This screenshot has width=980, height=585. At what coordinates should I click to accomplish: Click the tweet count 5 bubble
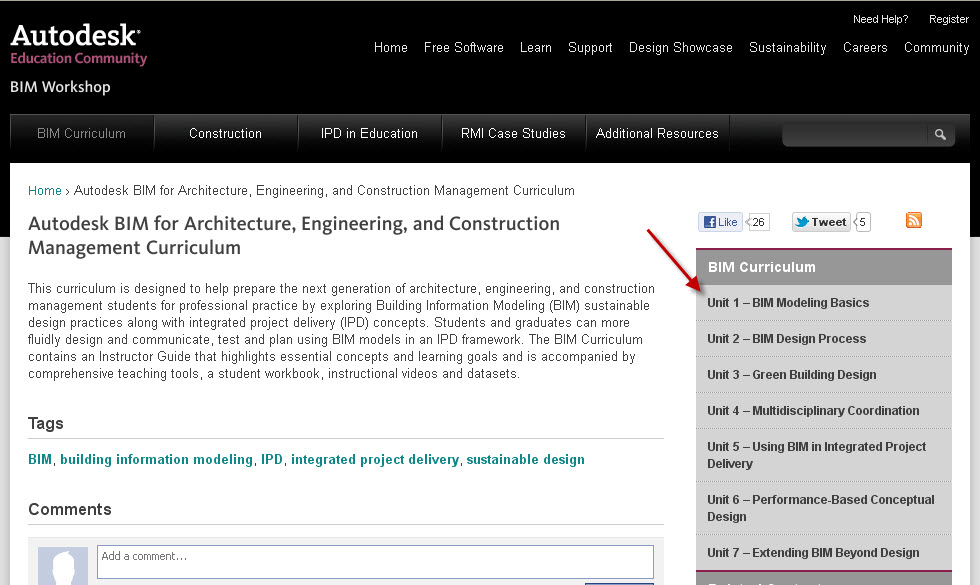coord(862,222)
